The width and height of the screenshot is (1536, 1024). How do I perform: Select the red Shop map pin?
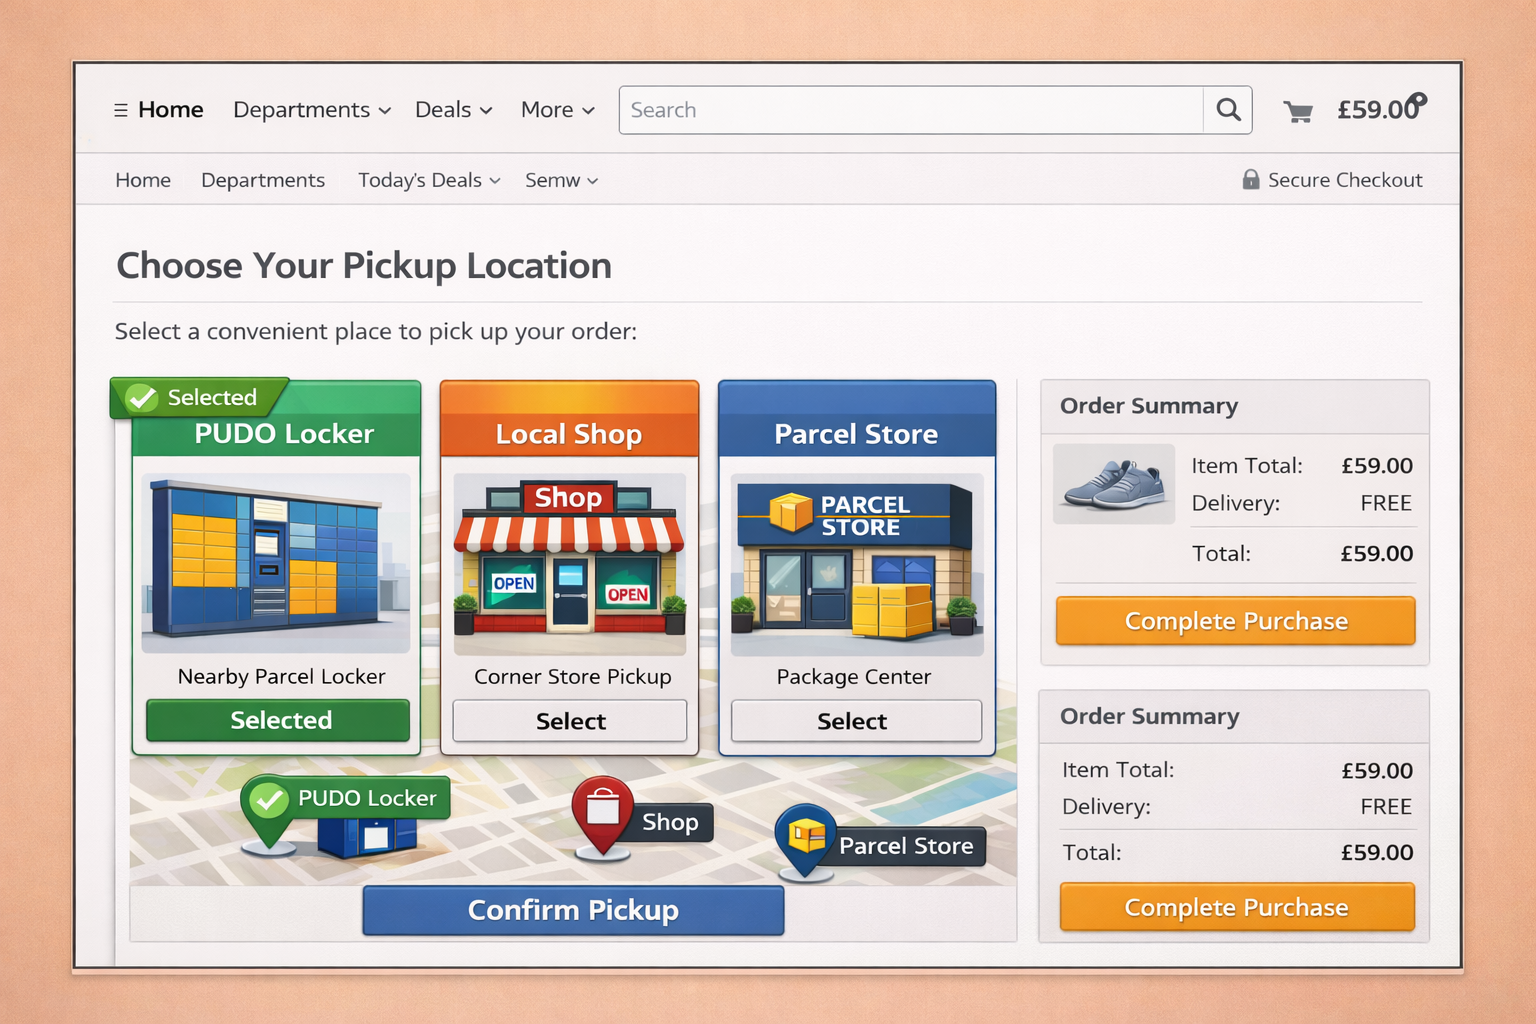[602, 811]
